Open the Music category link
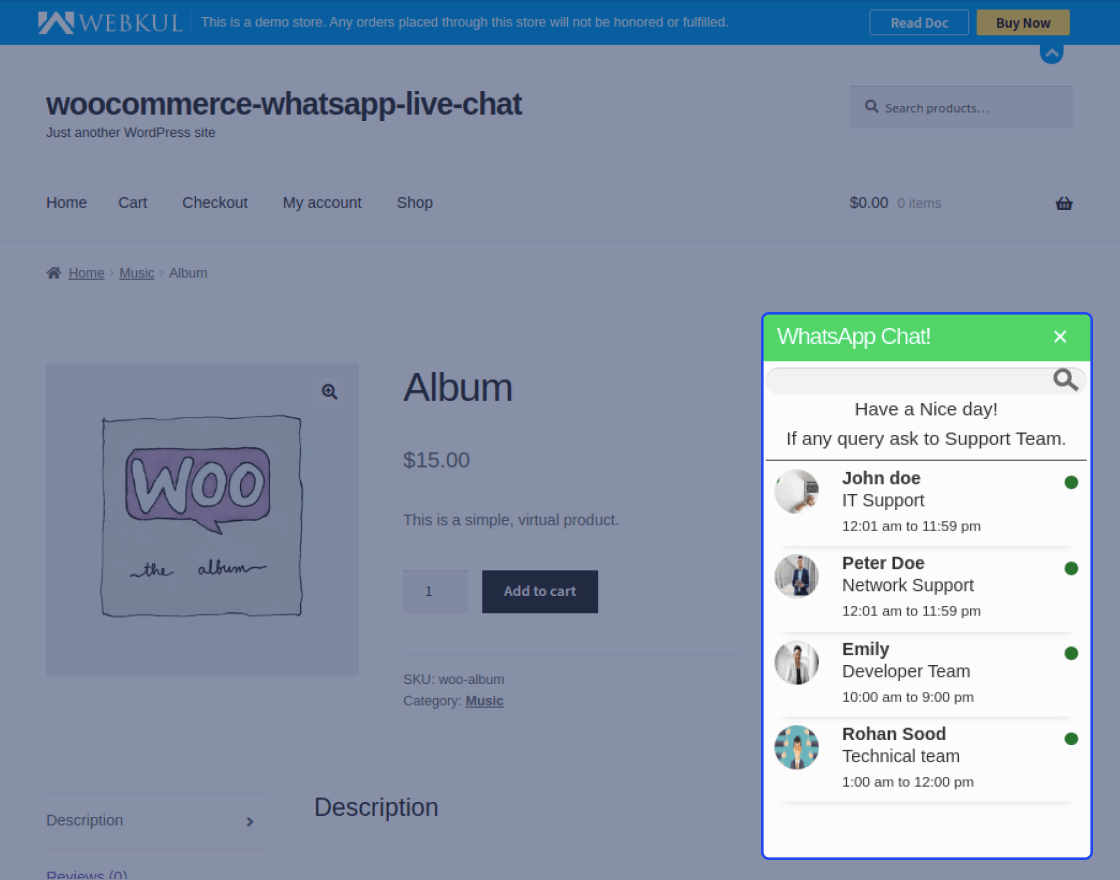 point(484,701)
